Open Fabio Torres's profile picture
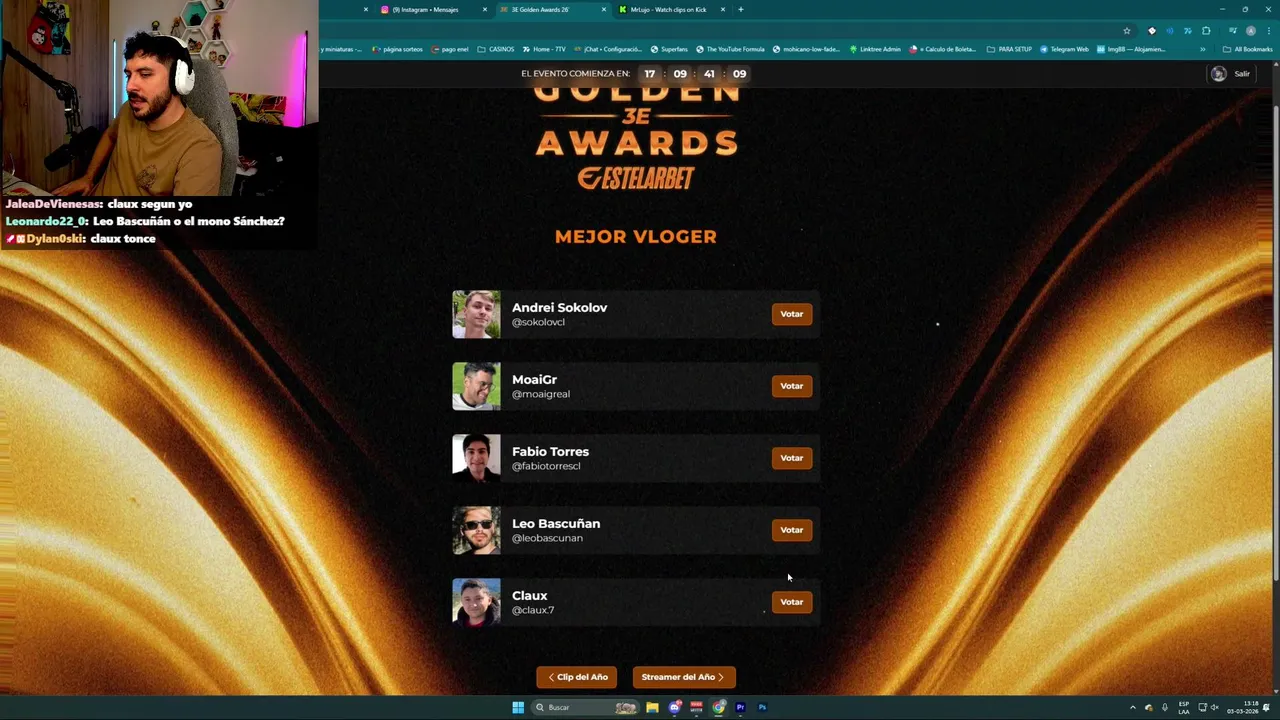The width and height of the screenshot is (1280, 720). 476,458
